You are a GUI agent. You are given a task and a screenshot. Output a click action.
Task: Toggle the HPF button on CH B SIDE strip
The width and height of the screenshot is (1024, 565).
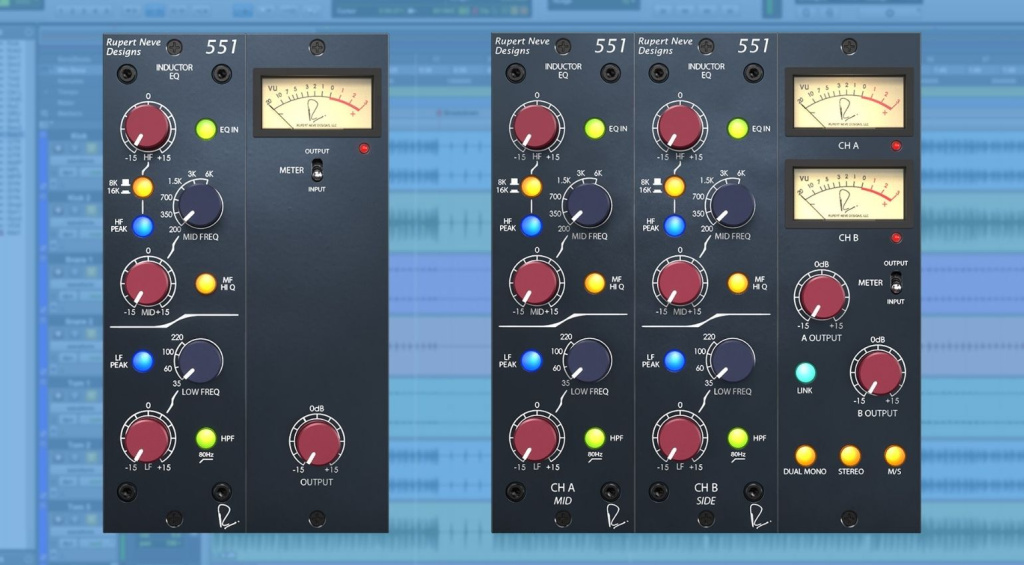coord(737,438)
